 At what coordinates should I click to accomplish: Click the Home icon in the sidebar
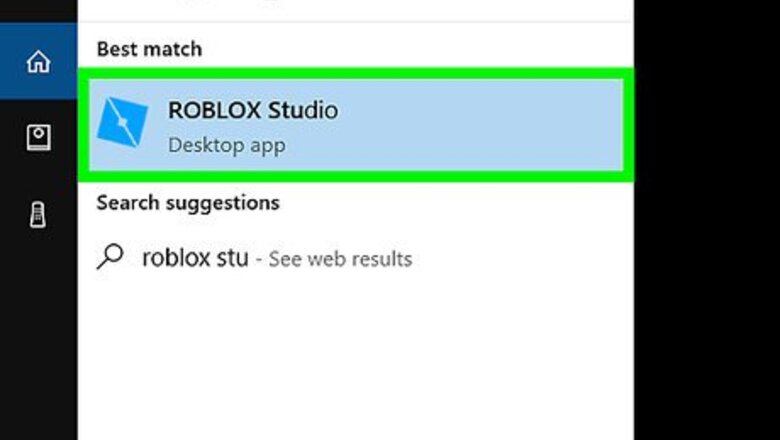click(38, 62)
